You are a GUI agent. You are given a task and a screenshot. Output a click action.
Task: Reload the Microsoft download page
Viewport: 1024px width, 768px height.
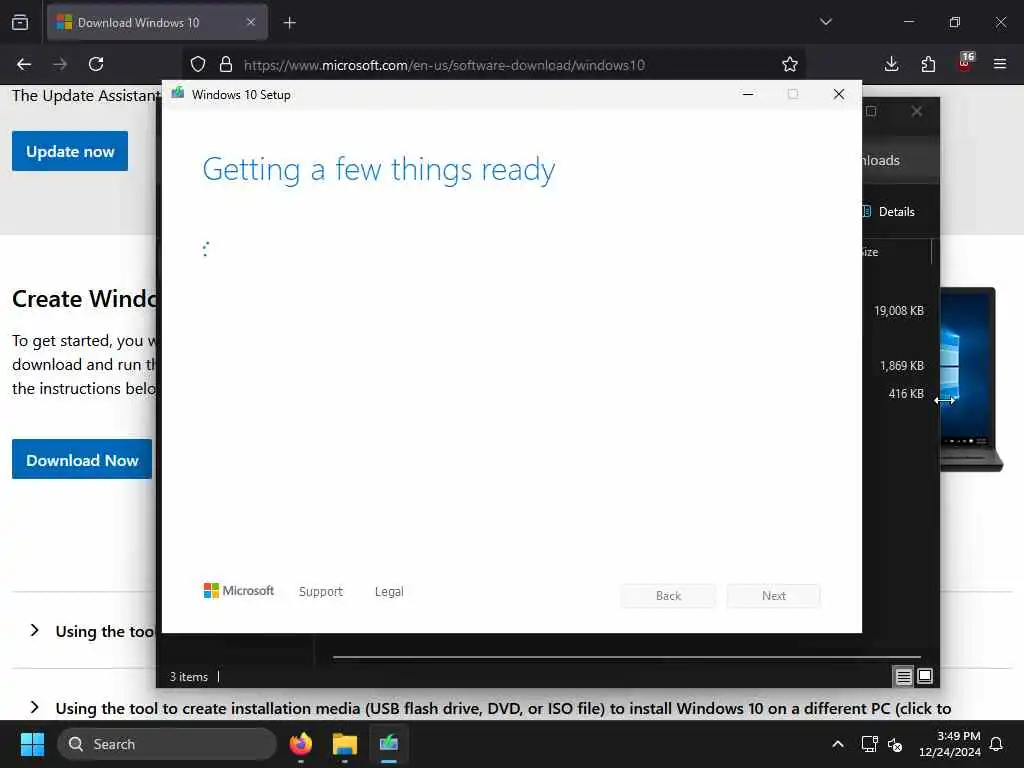[x=96, y=64]
